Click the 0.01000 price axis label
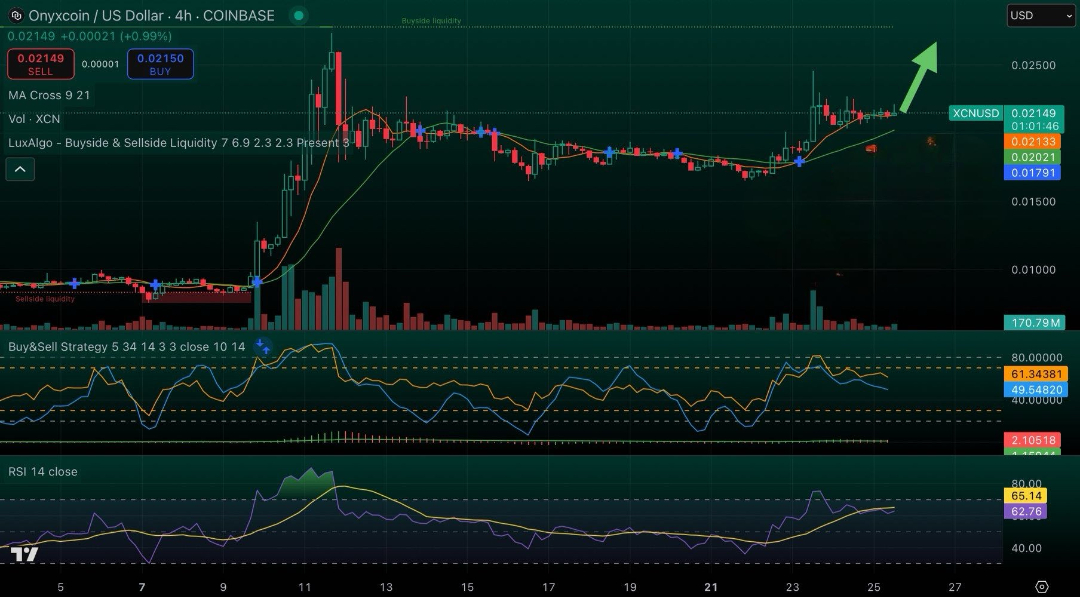Image resolution: width=1080 pixels, height=597 pixels. point(1033,270)
